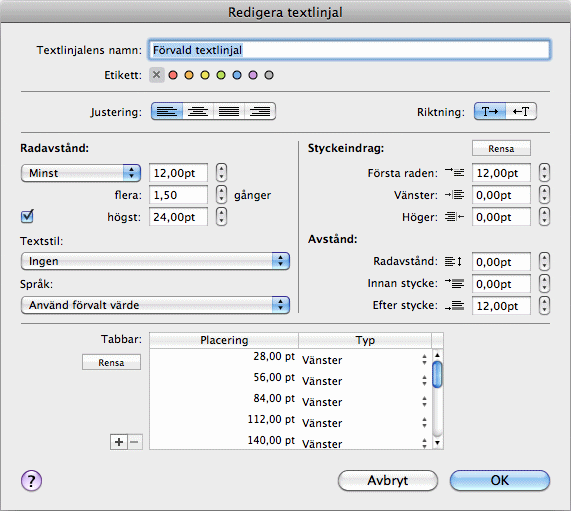Select the 140,00 pt placement cell
The height and width of the screenshot is (511, 571).
click(224, 441)
